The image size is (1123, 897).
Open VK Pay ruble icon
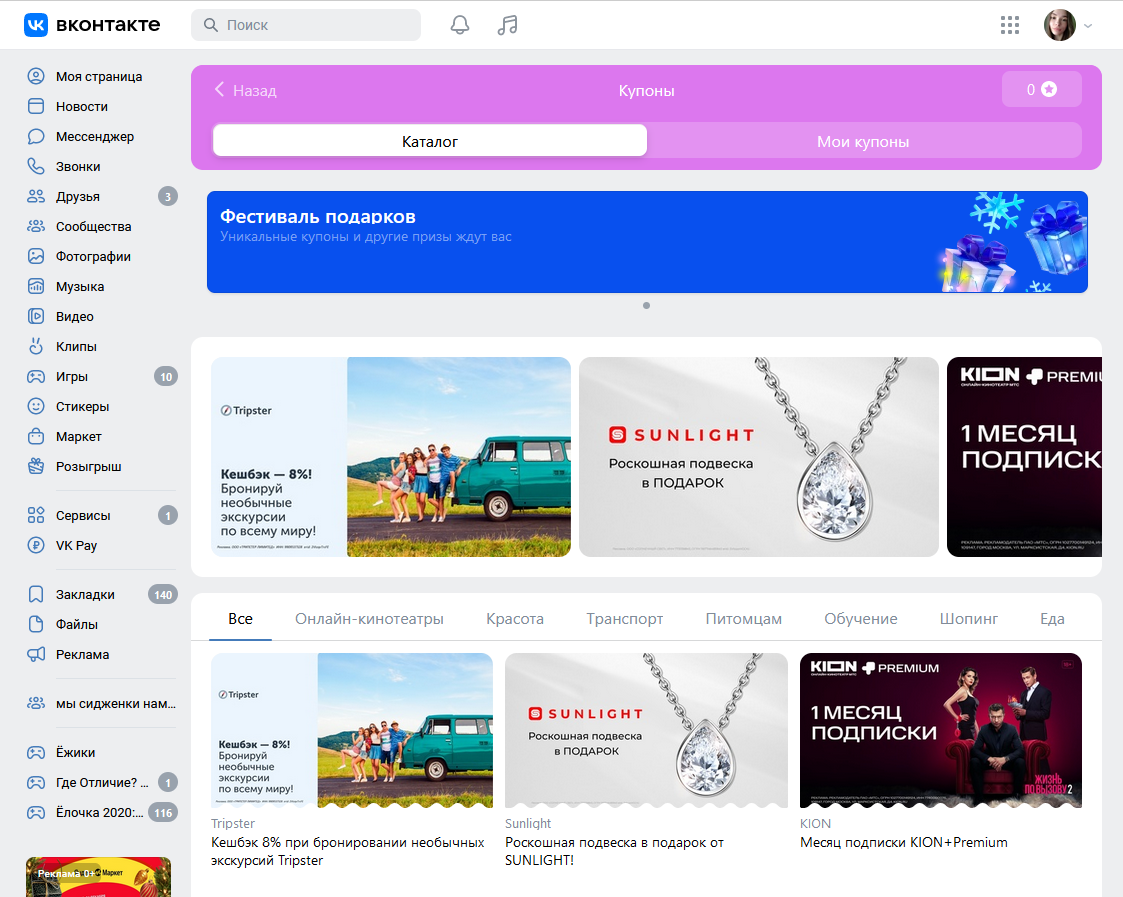(x=36, y=545)
